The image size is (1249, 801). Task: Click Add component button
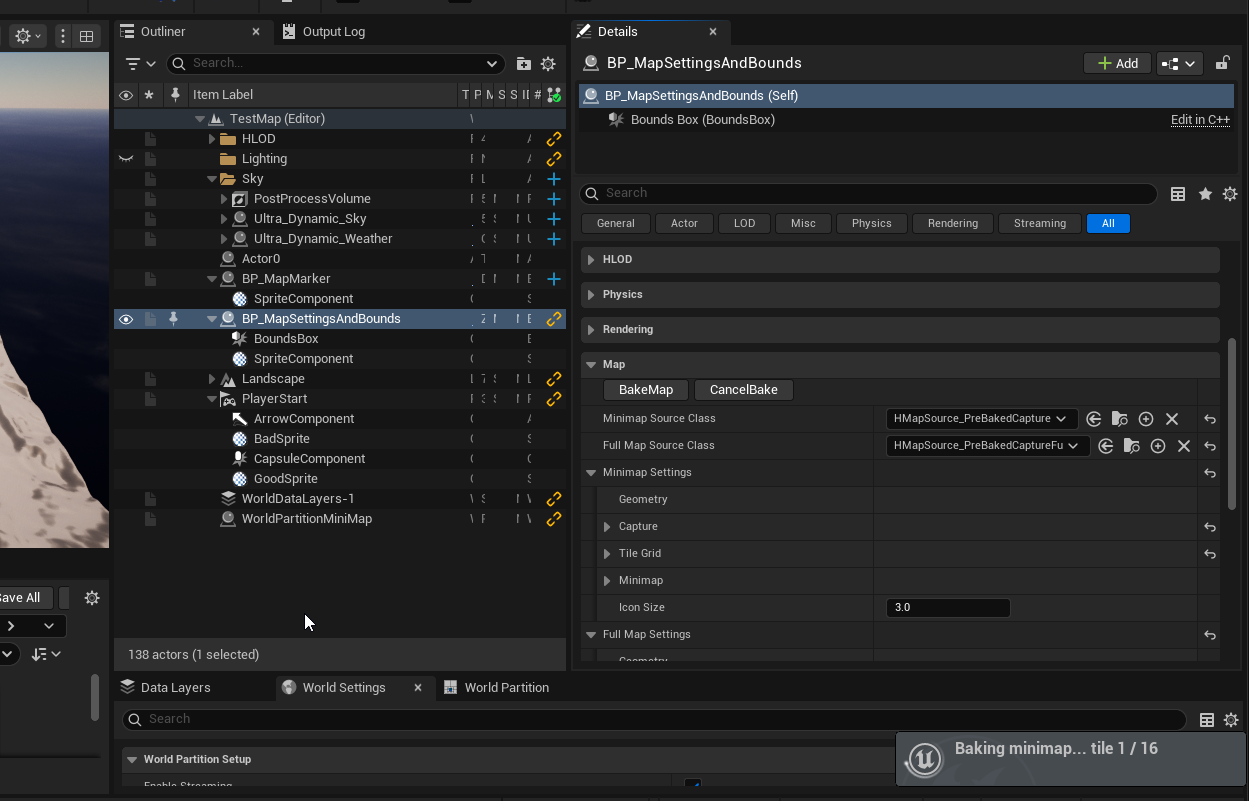[1117, 63]
